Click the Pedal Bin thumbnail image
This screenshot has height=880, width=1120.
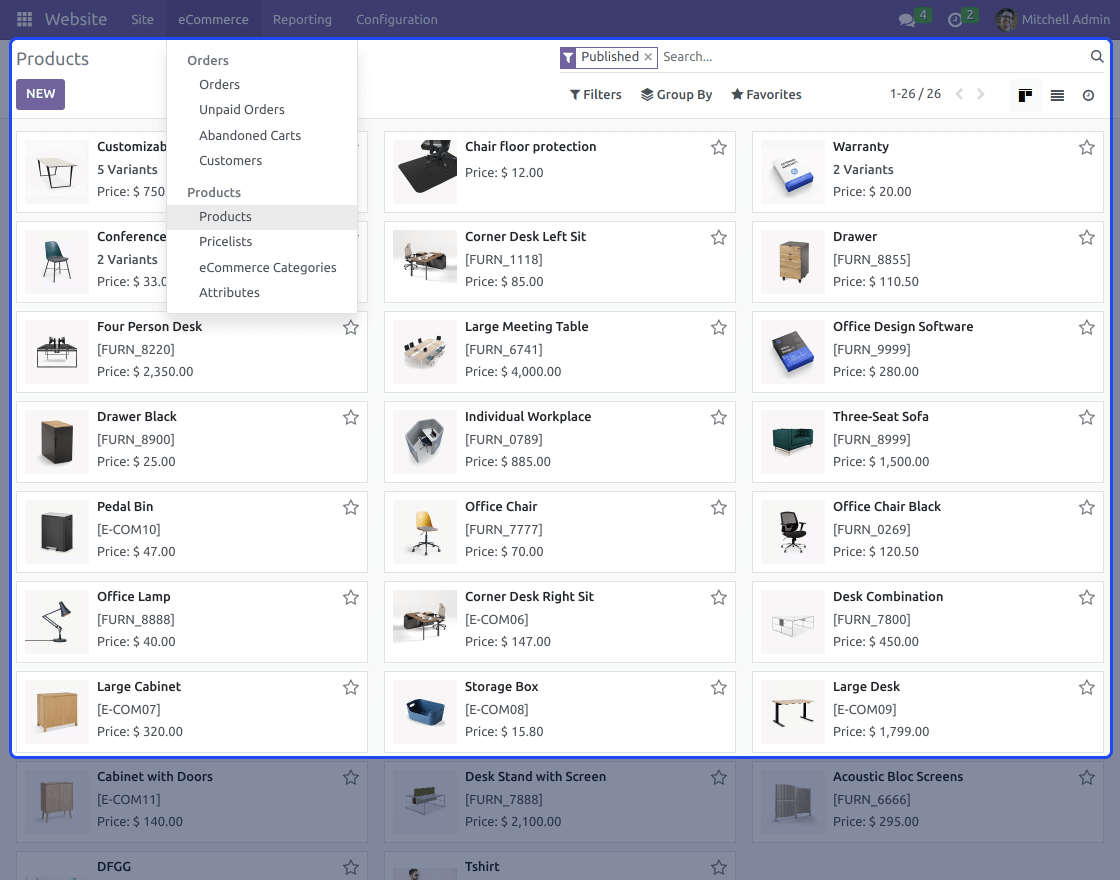click(57, 532)
